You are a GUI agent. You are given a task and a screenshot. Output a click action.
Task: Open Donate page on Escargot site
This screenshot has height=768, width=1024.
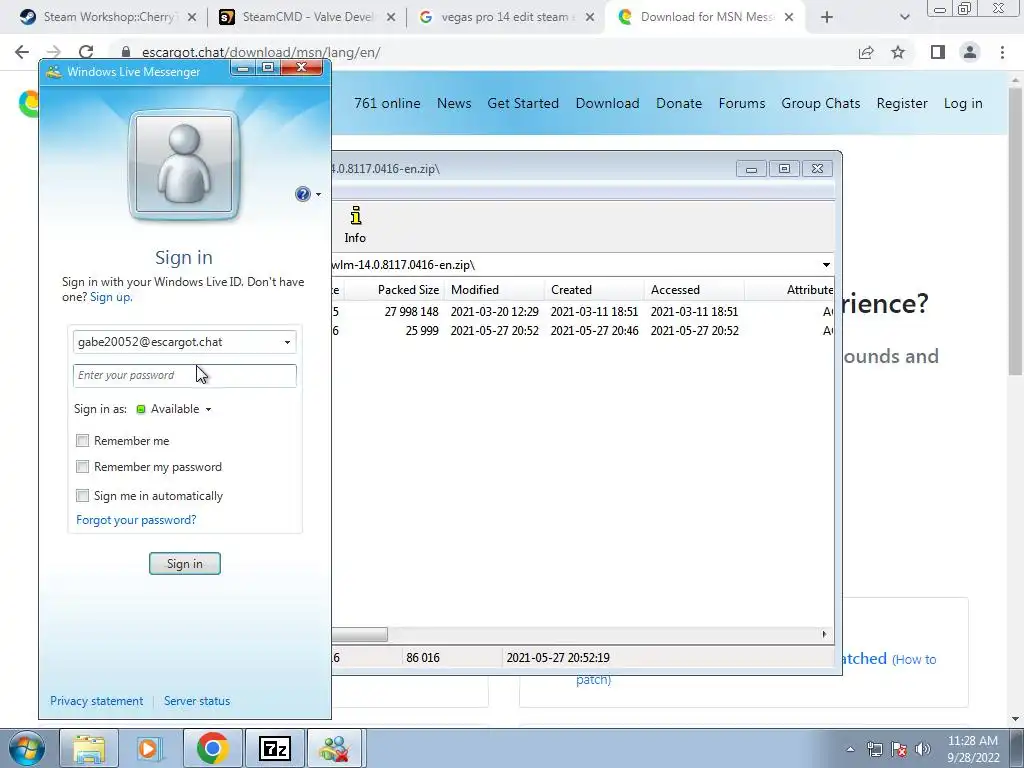click(679, 103)
